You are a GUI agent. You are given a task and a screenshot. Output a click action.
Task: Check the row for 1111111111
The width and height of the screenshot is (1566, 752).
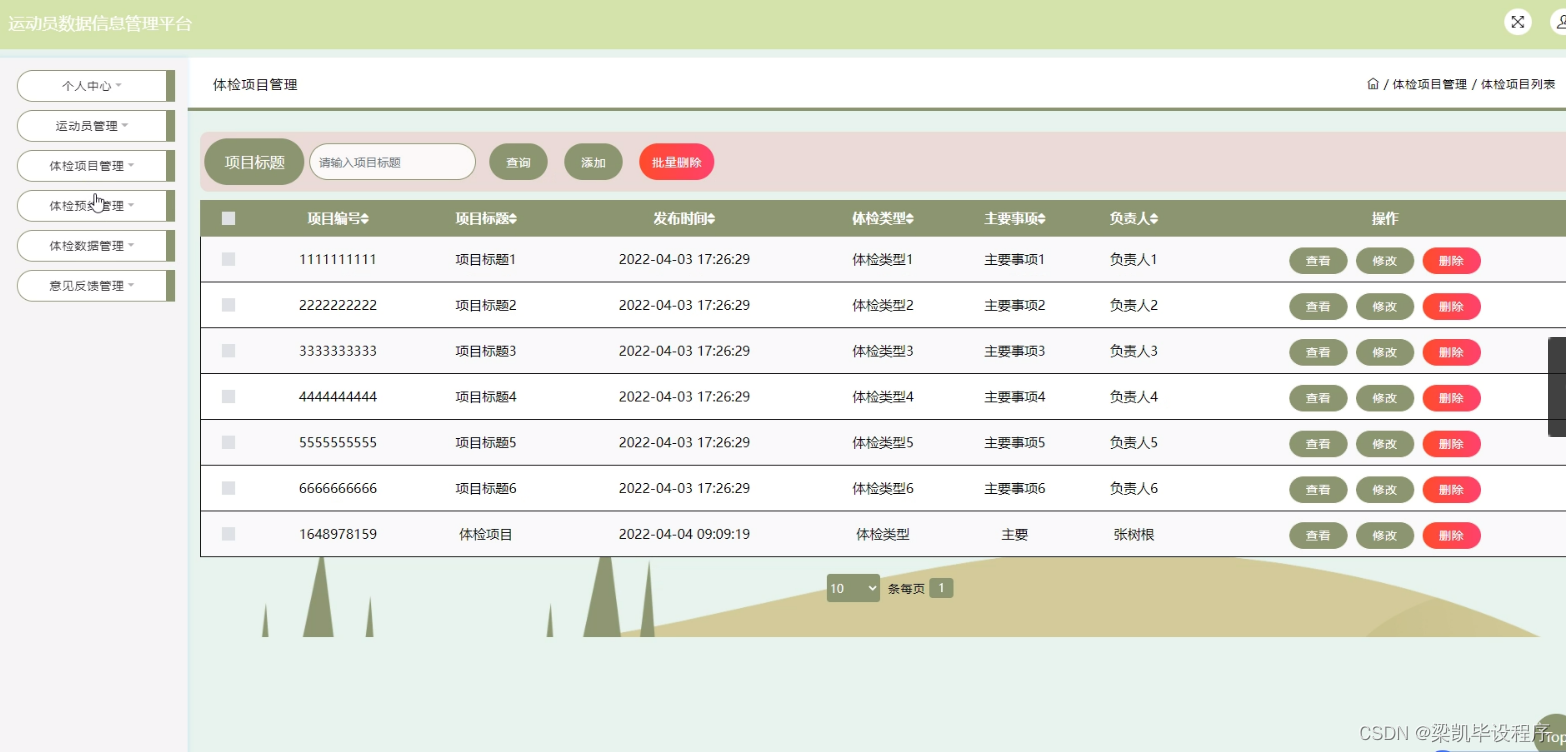click(x=228, y=259)
